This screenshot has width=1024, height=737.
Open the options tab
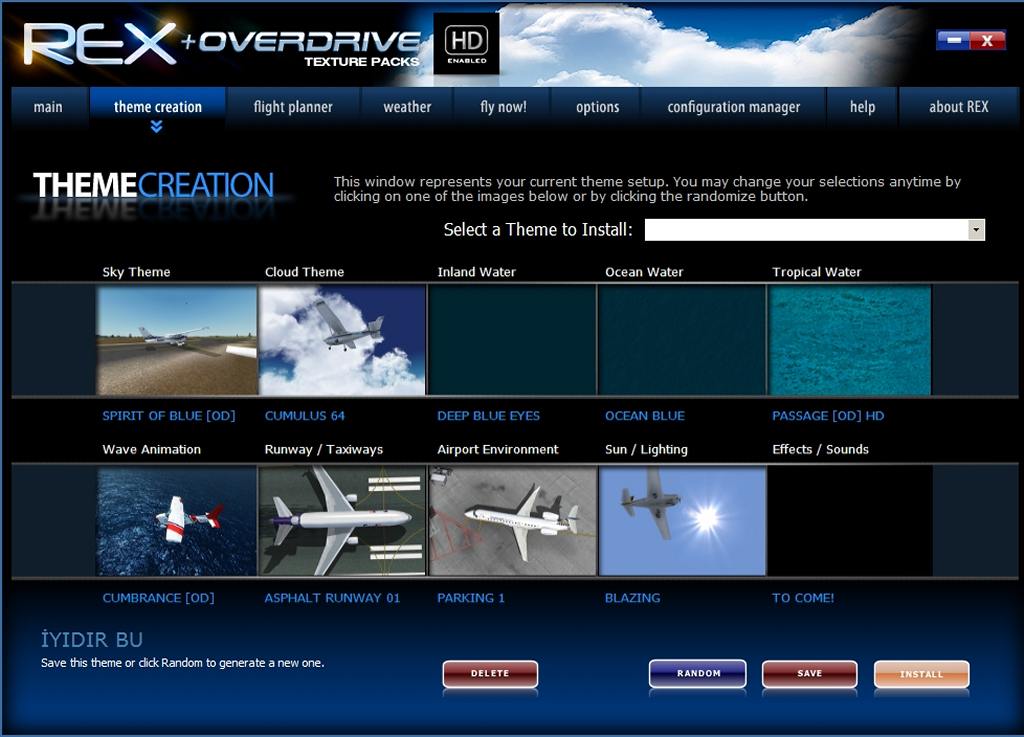[598, 106]
